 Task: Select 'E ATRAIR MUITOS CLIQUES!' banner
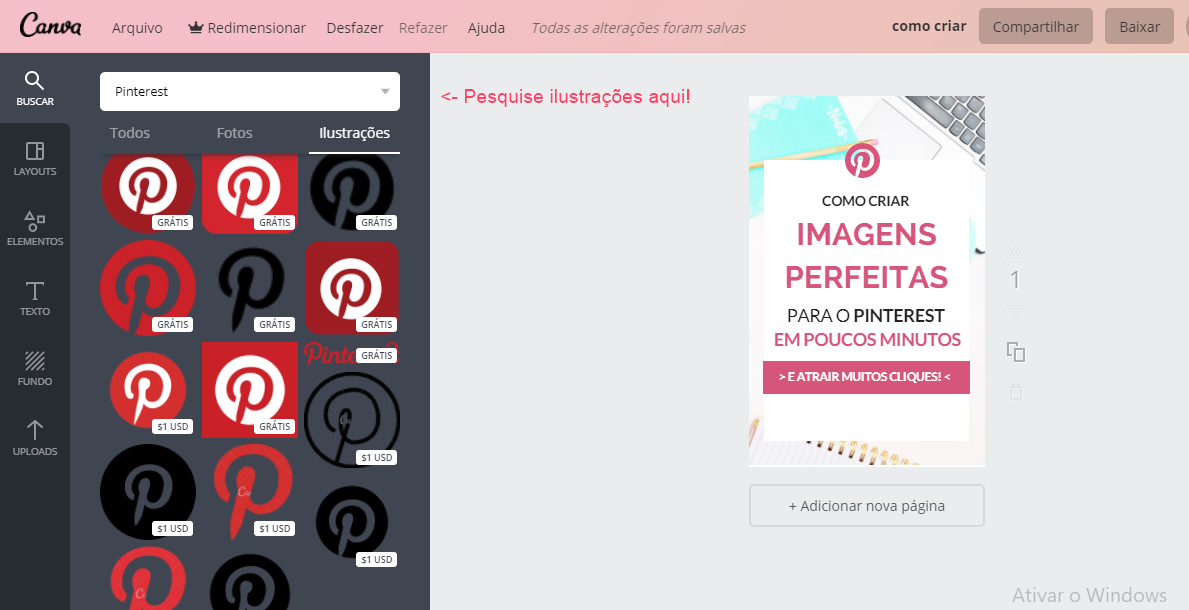pos(866,377)
